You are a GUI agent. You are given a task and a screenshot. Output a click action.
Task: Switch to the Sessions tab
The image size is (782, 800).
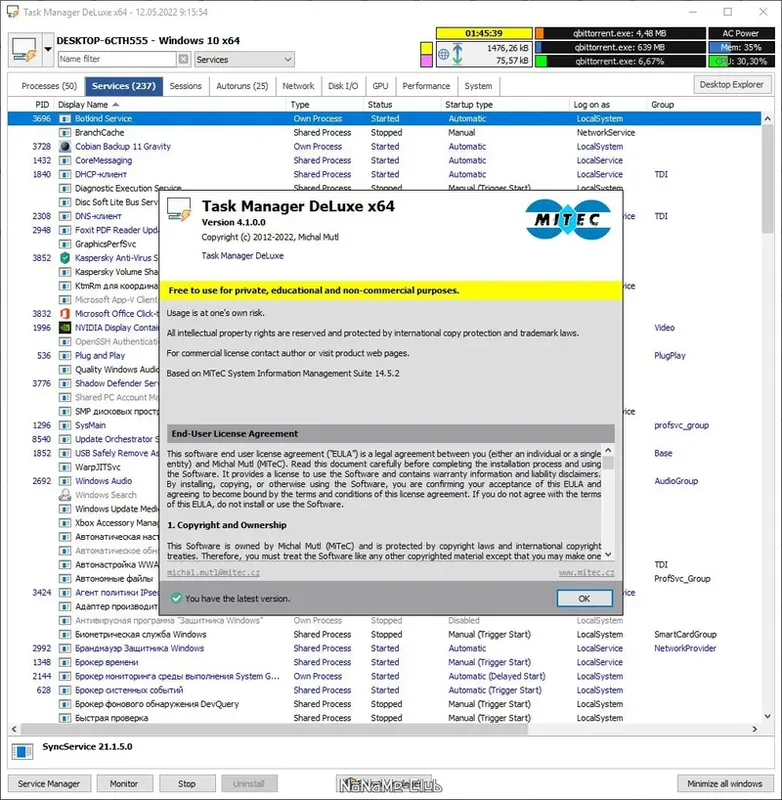point(185,86)
